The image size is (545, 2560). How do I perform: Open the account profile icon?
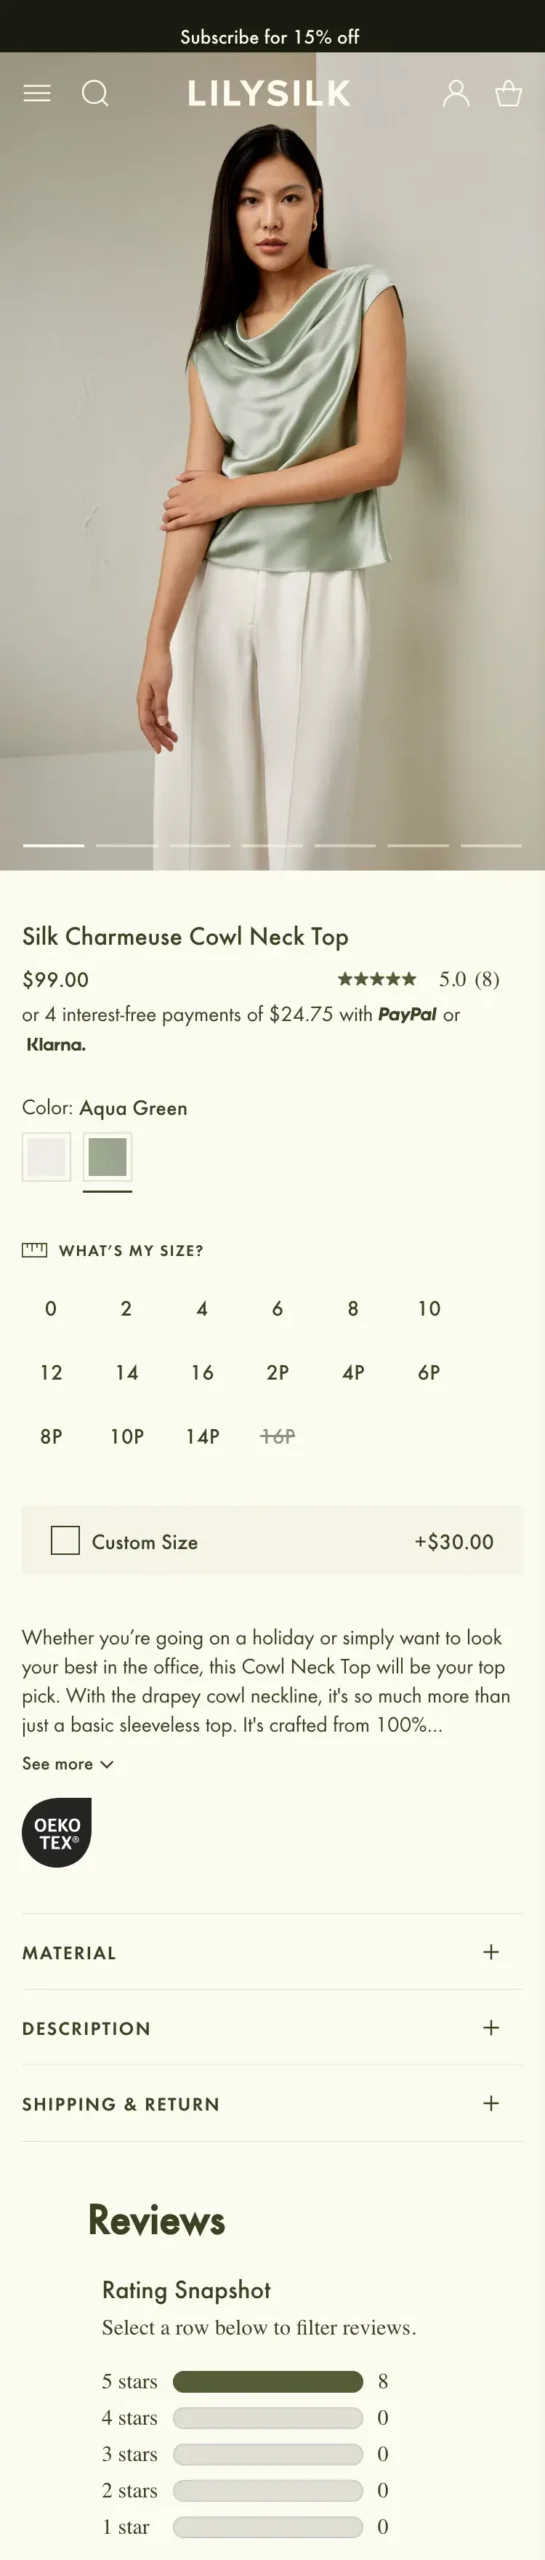tap(456, 93)
